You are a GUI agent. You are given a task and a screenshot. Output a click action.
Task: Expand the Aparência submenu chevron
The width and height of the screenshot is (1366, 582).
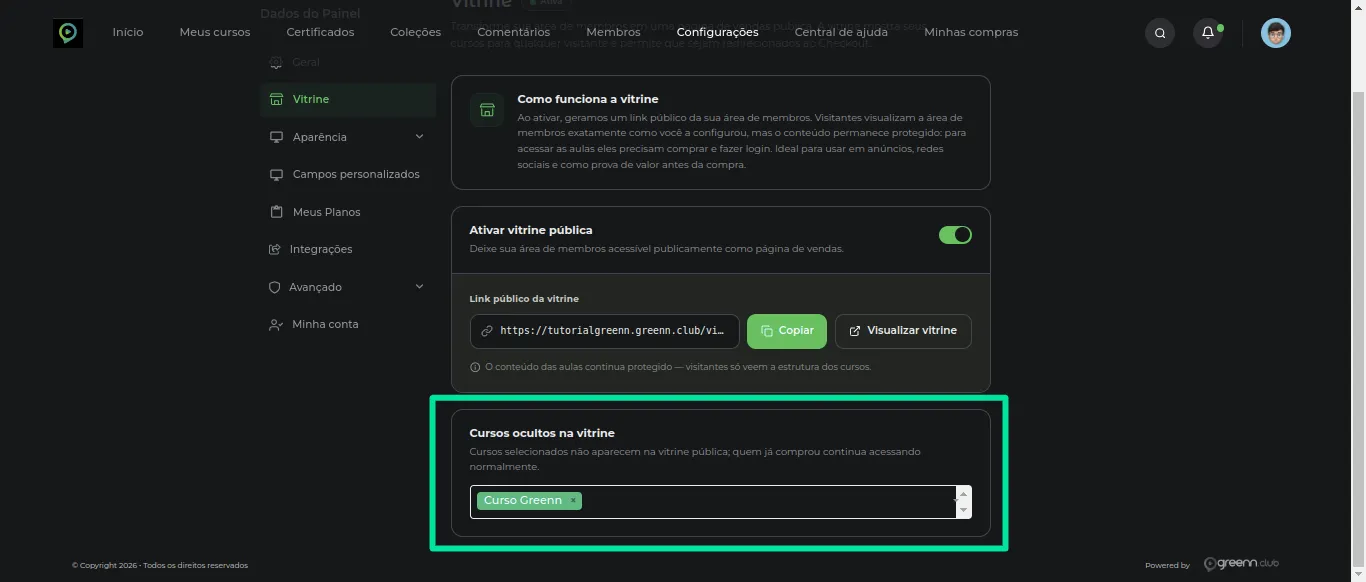tap(419, 137)
